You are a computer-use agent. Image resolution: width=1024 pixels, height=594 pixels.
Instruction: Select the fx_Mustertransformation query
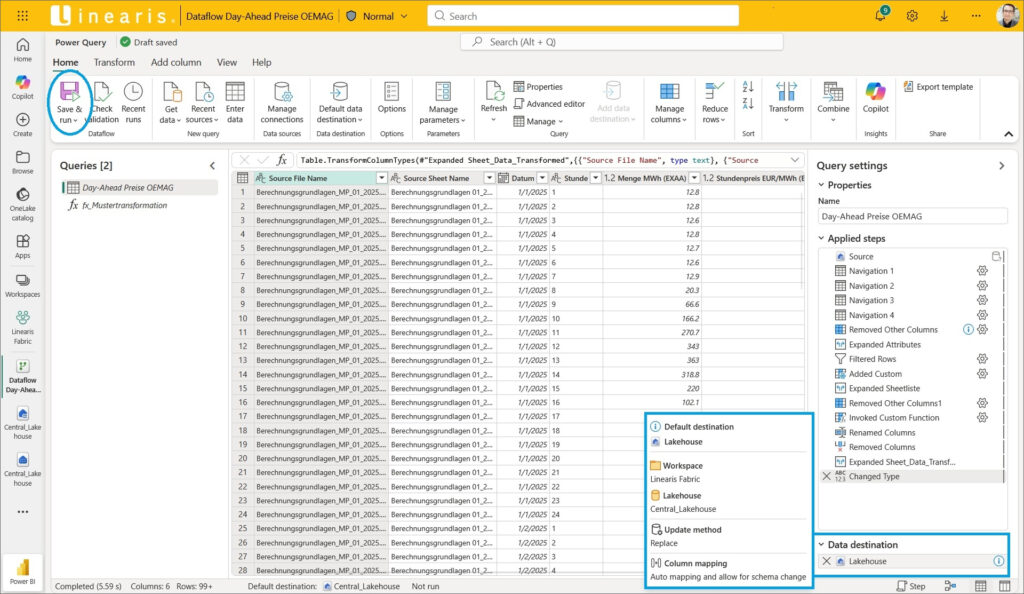tap(124, 205)
